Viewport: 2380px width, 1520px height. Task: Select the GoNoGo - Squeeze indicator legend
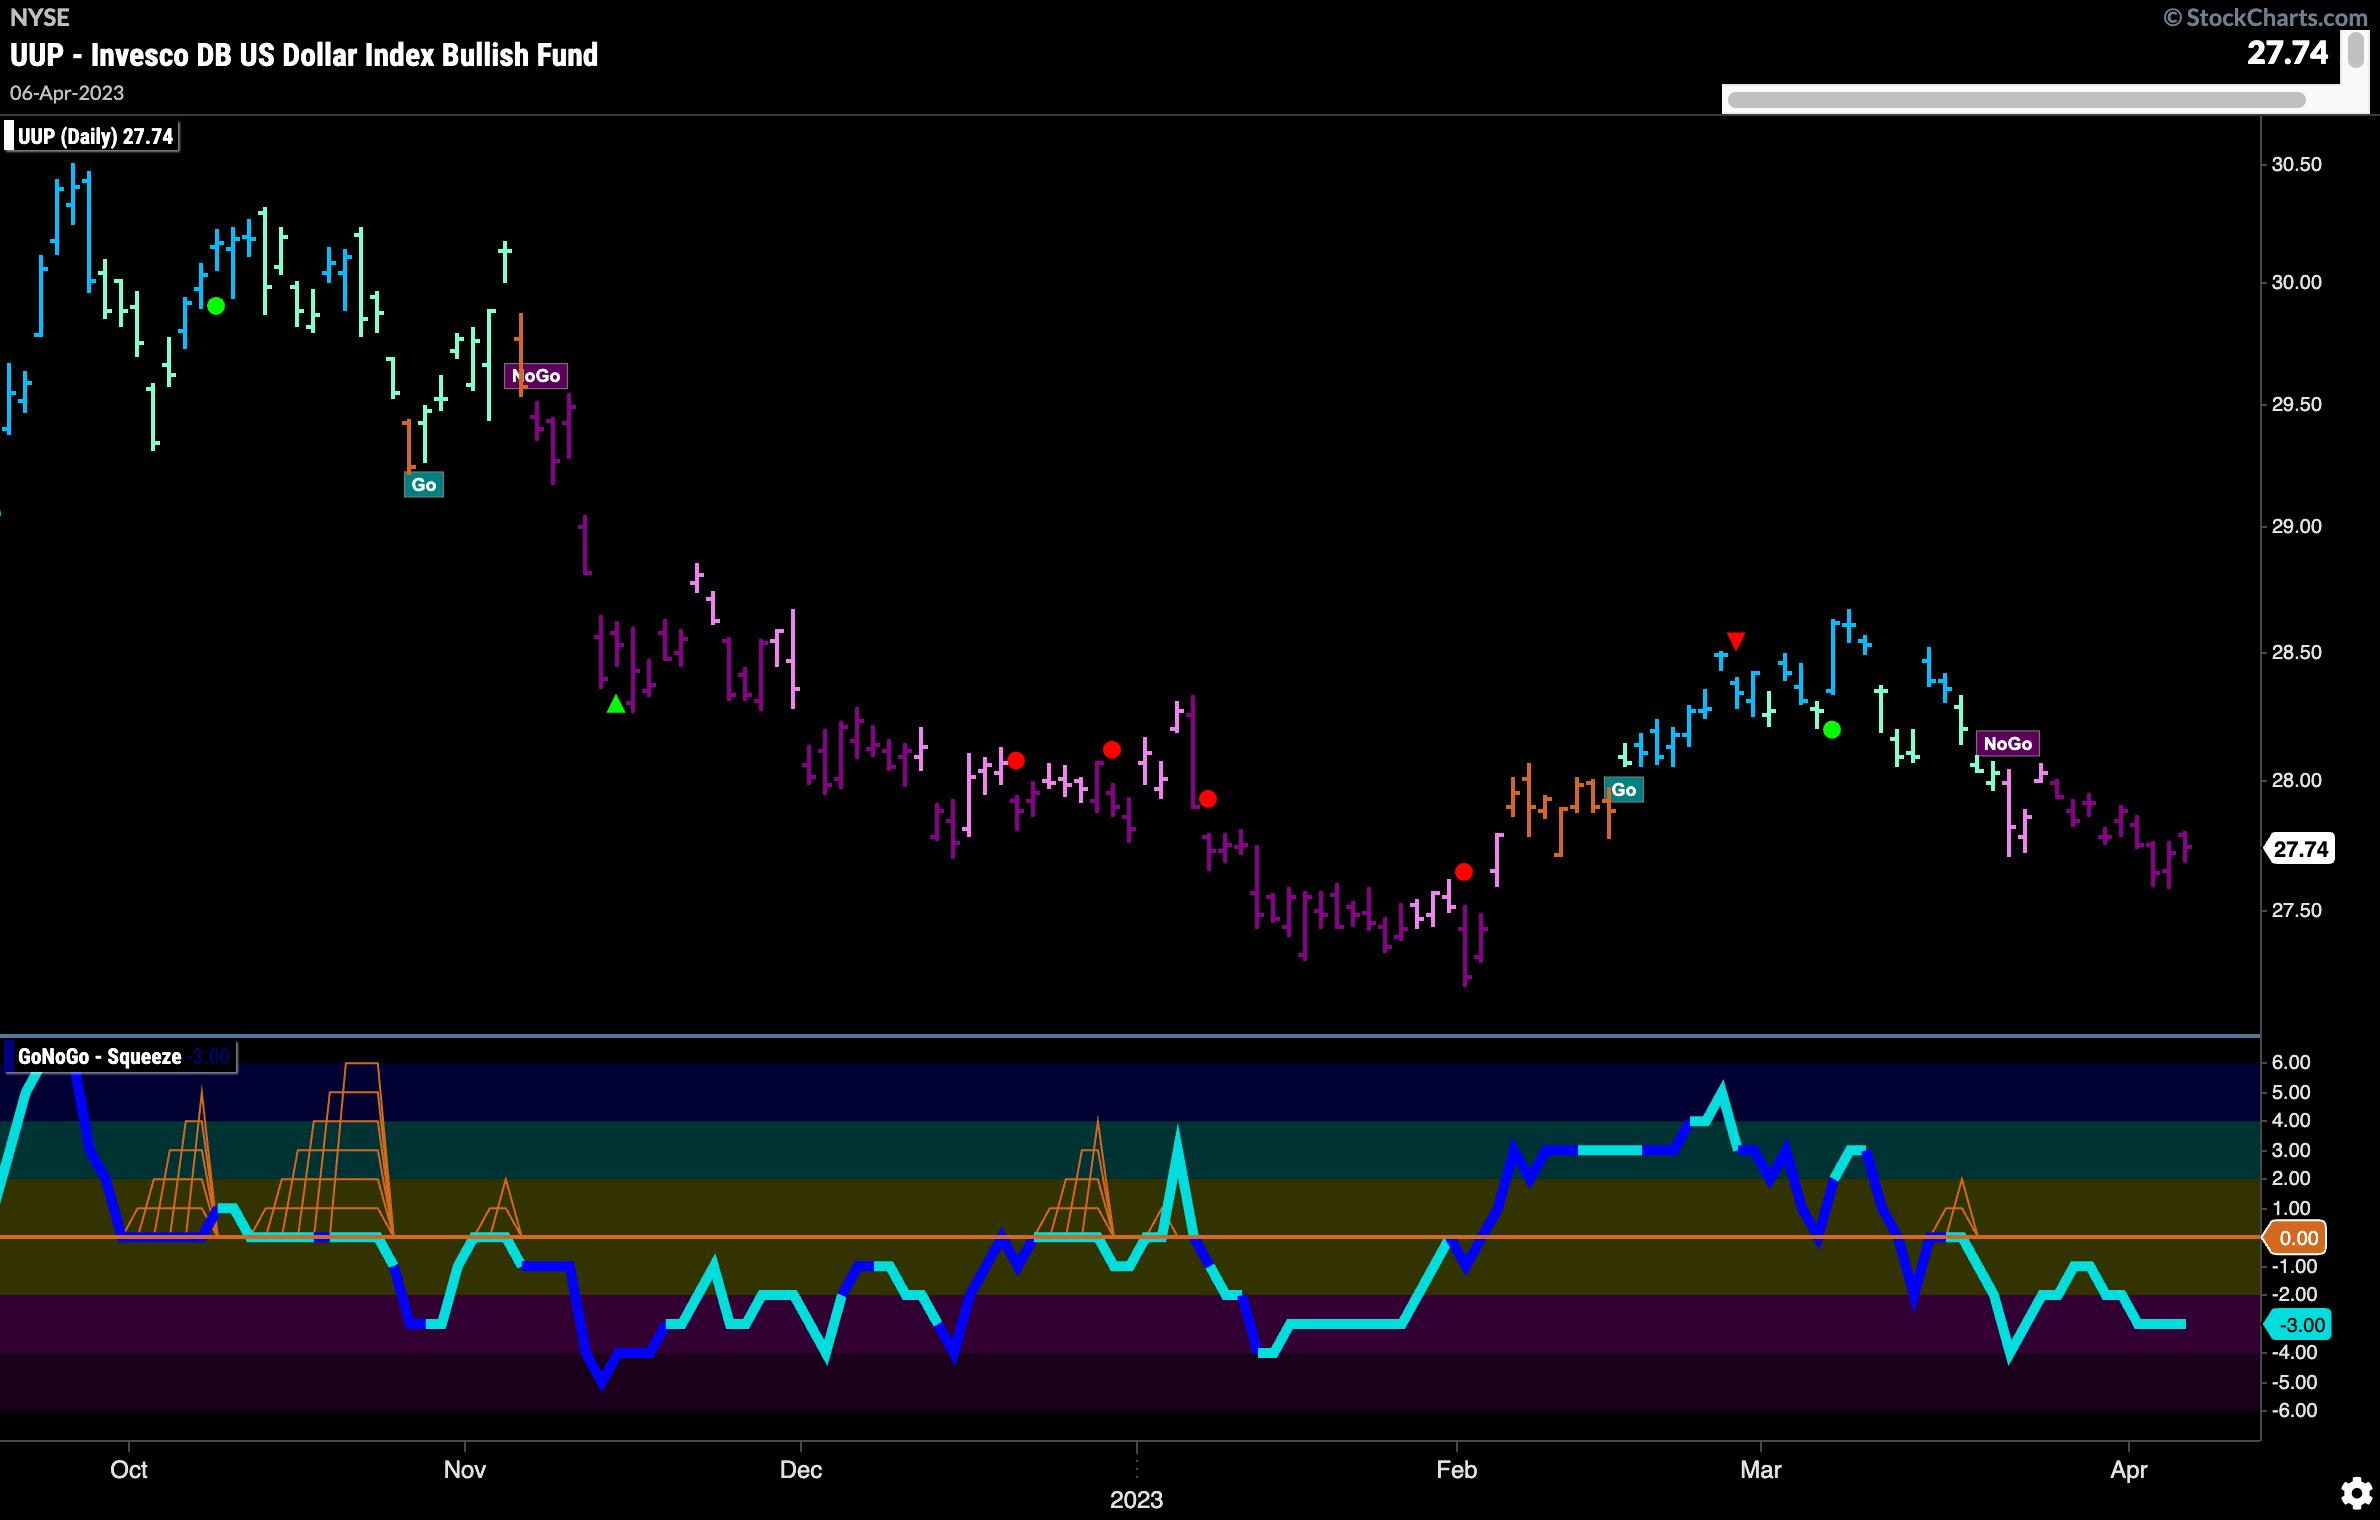tap(100, 1057)
